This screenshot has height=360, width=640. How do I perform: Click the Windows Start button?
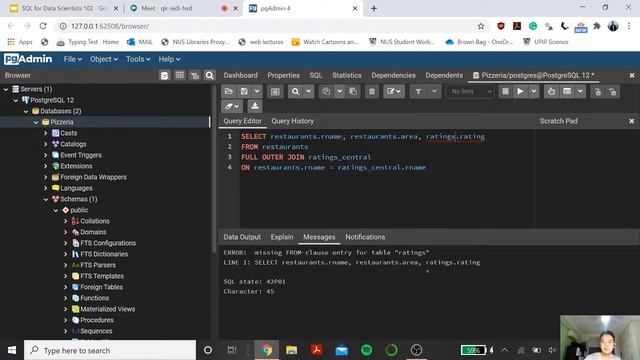tap(12, 350)
